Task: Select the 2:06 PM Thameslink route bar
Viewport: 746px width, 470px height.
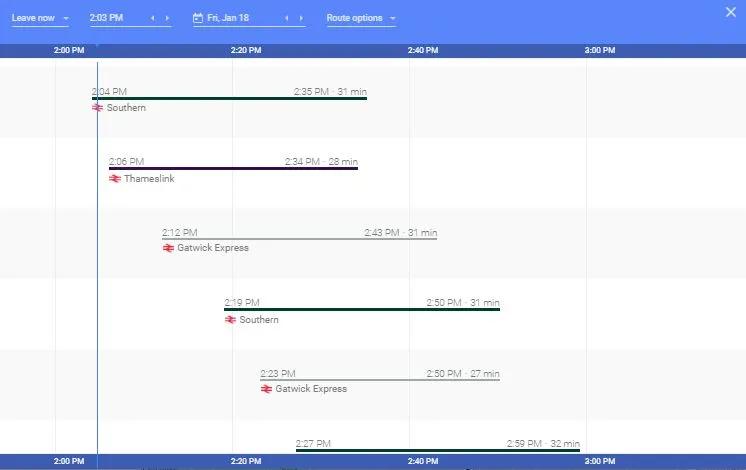Action: (x=233, y=168)
